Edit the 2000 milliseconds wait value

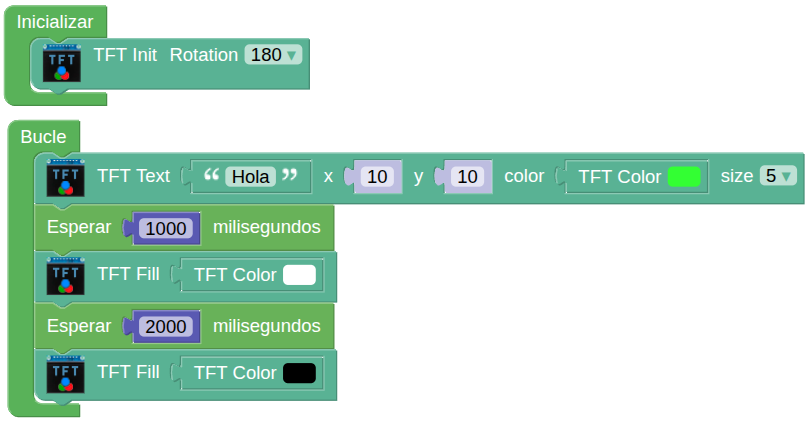166,326
